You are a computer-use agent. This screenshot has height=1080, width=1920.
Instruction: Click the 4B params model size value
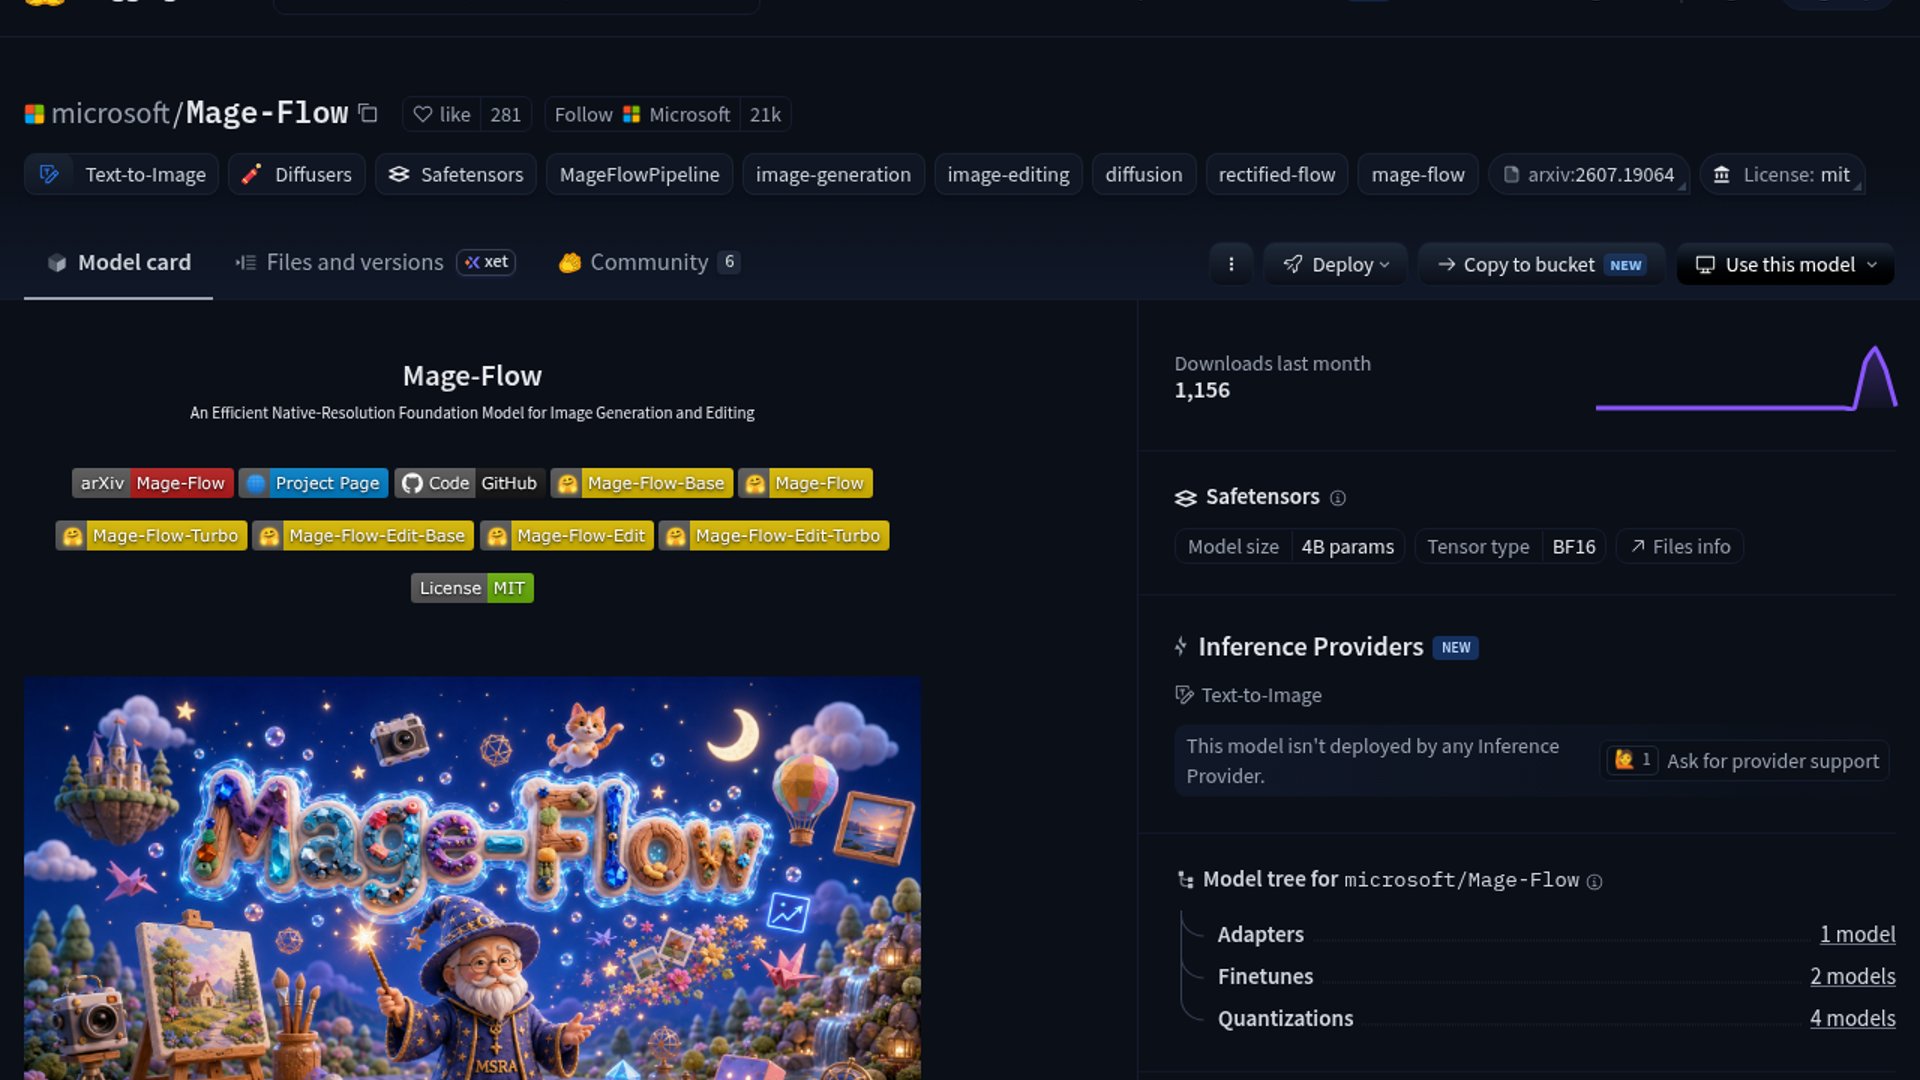(1347, 546)
